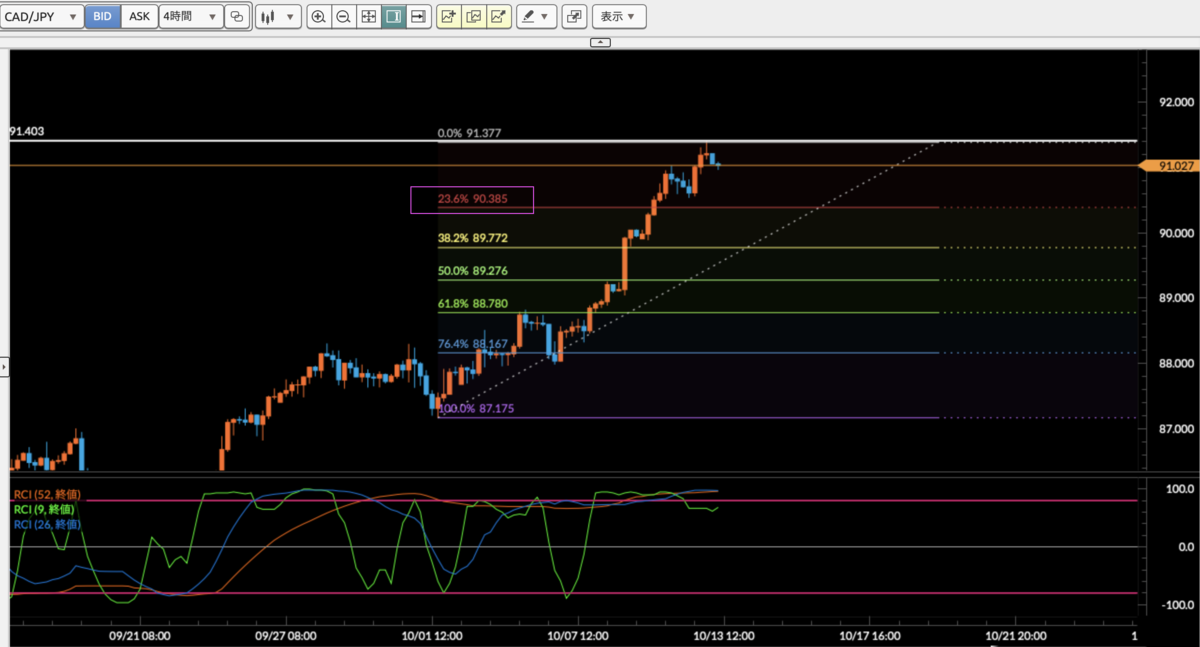Click the 89.000 price axis label

(1176, 298)
